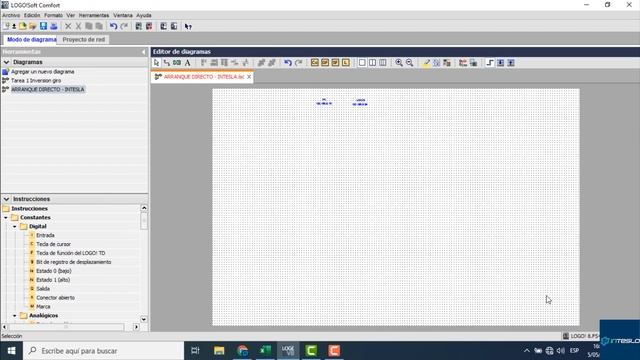Select Estado 0 (bajo) instruction
The width and height of the screenshot is (640, 360).
(53, 271)
